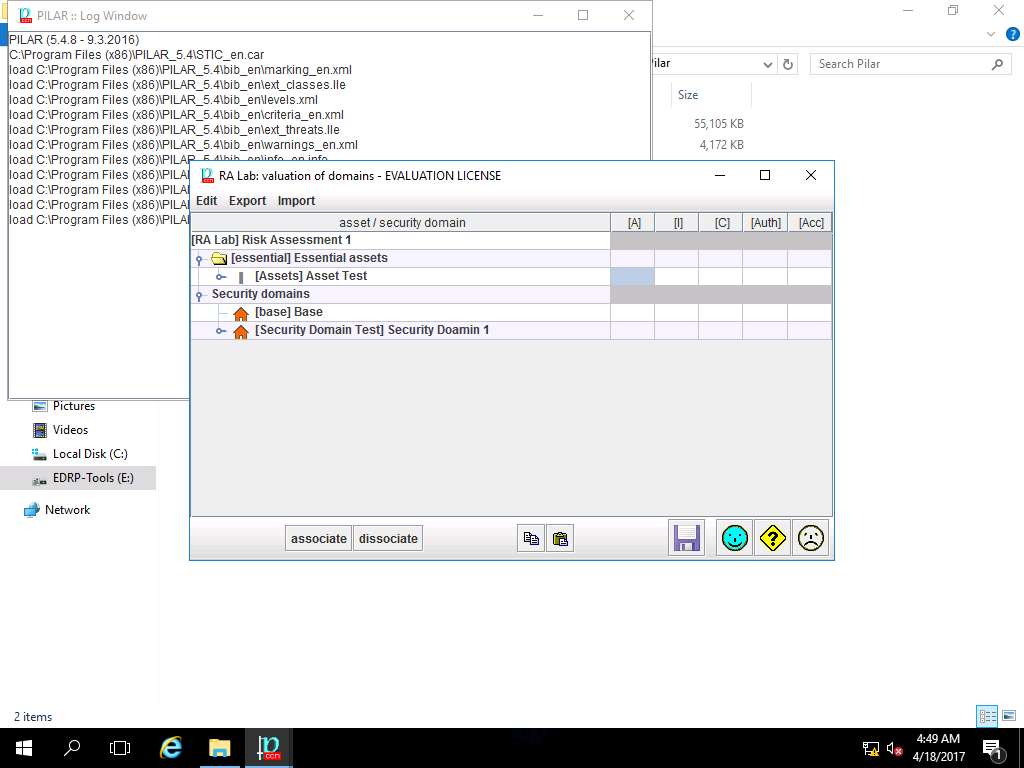Click the 4,172 KB size entry
Image resolution: width=1024 pixels, height=768 pixels.
coord(722,145)
